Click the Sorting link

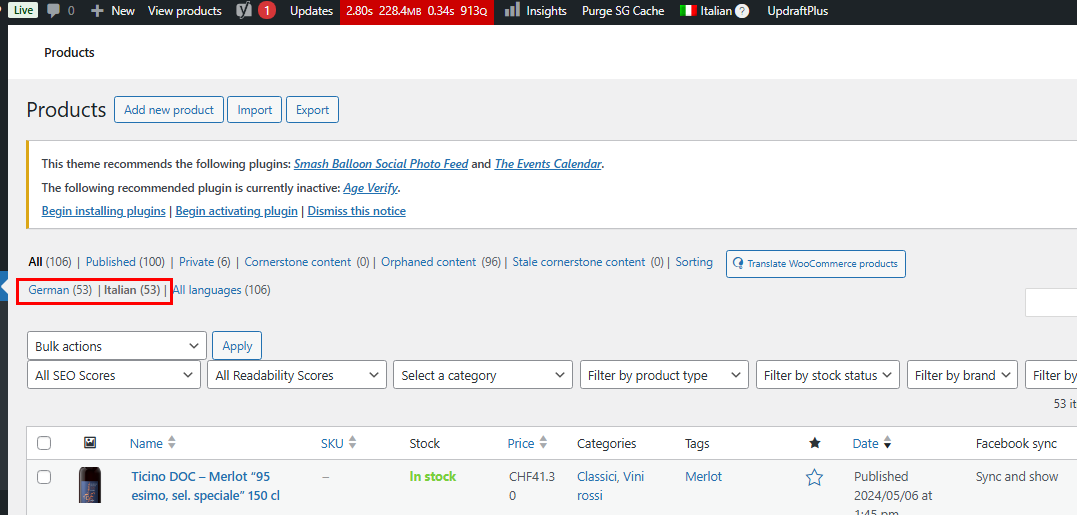[694, 262]
